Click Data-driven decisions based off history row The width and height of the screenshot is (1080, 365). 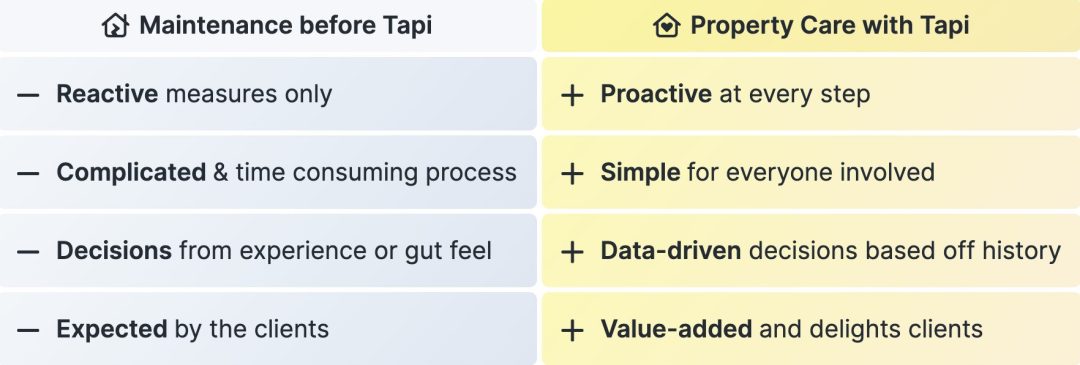tap(811, 251)
